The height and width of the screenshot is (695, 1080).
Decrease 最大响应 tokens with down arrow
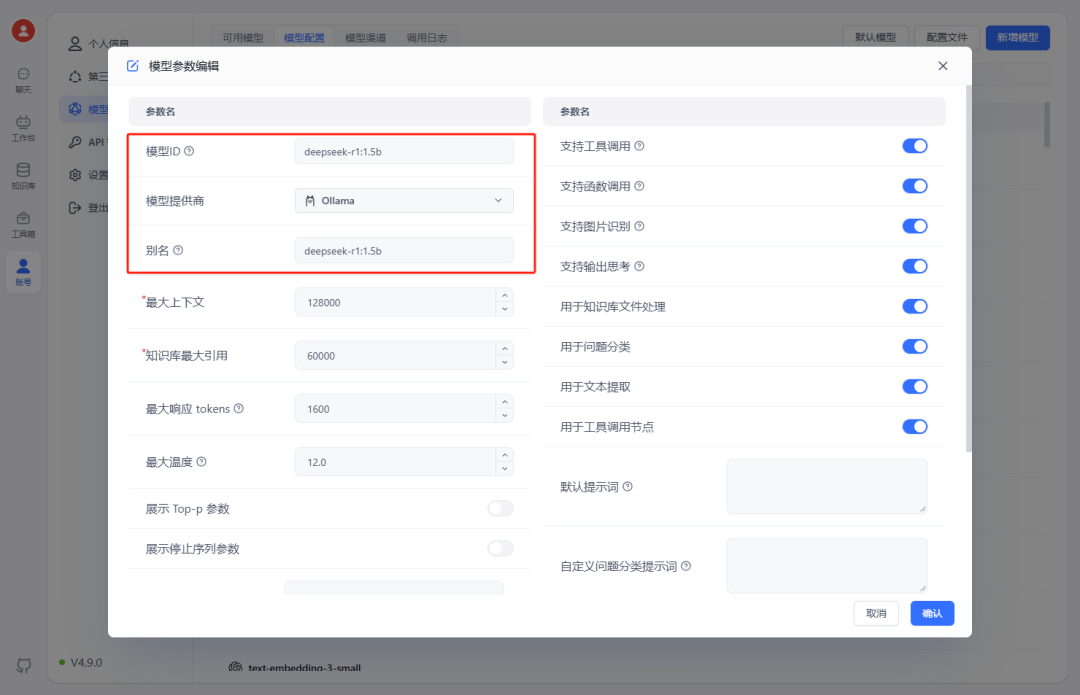[505, 415]
